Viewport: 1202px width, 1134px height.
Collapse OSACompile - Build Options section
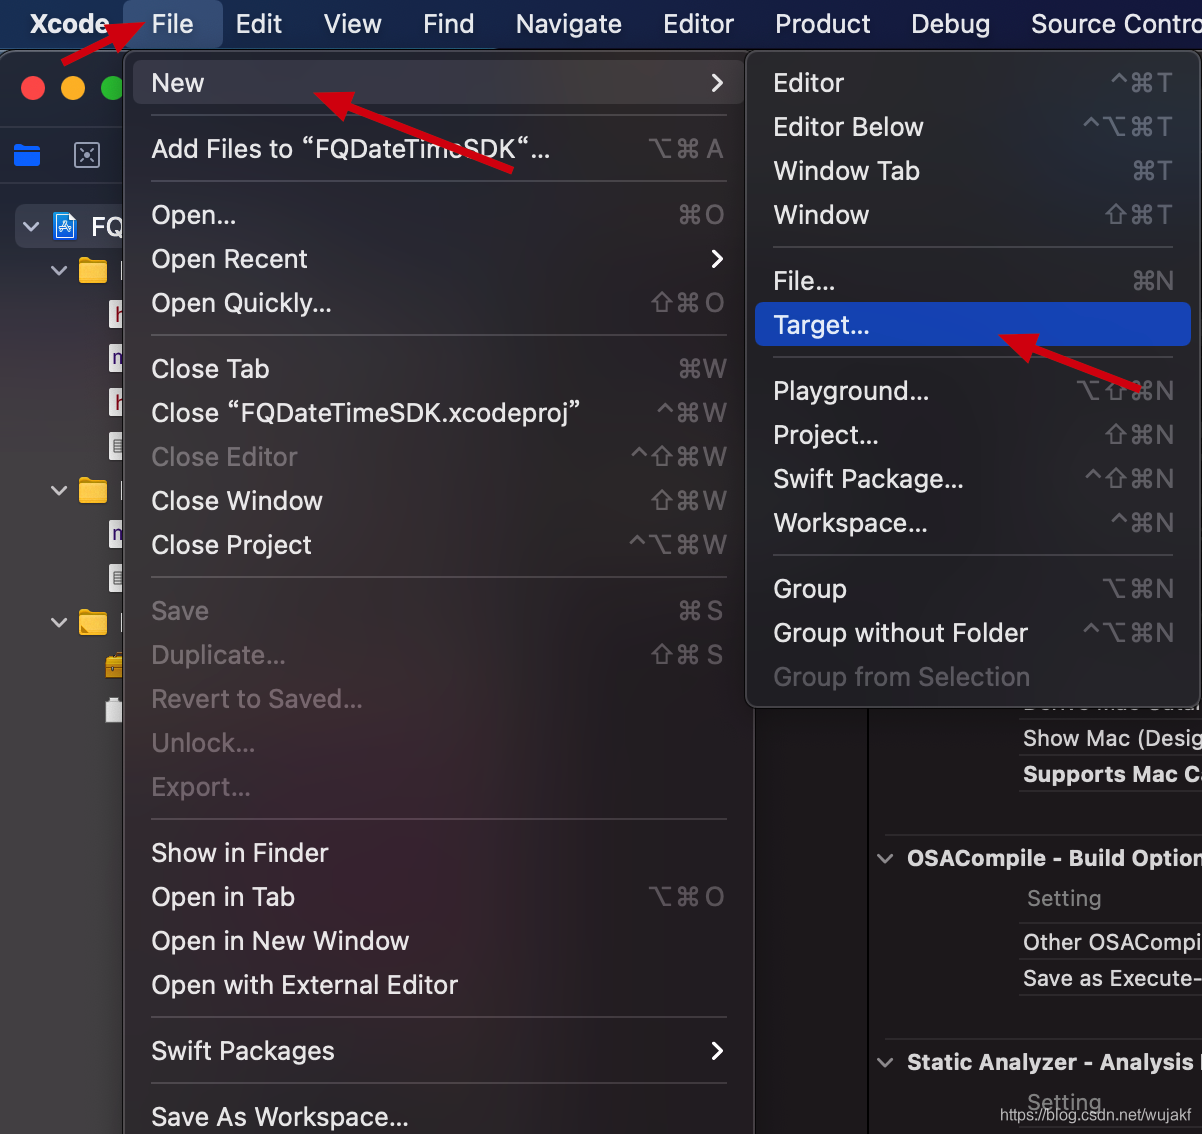(885, 859)
